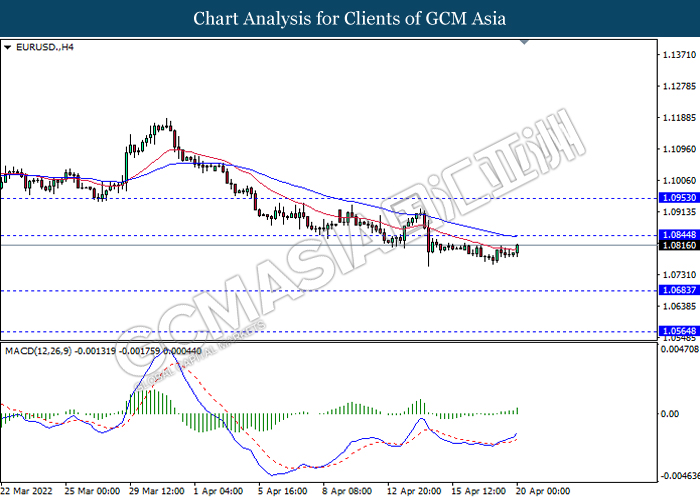Click the 1.11885 price scale value
The image size is (700, 500).
(679, 118)
